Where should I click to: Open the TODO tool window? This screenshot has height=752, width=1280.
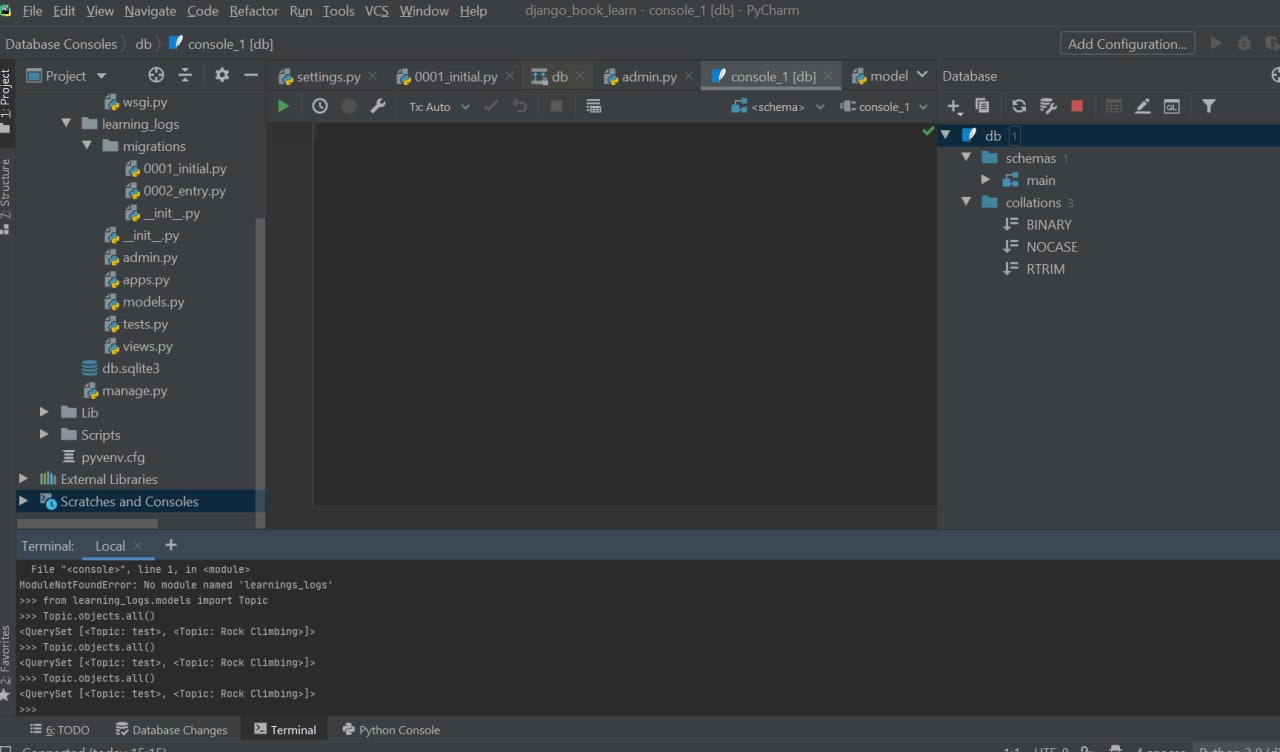coord(60,730)
